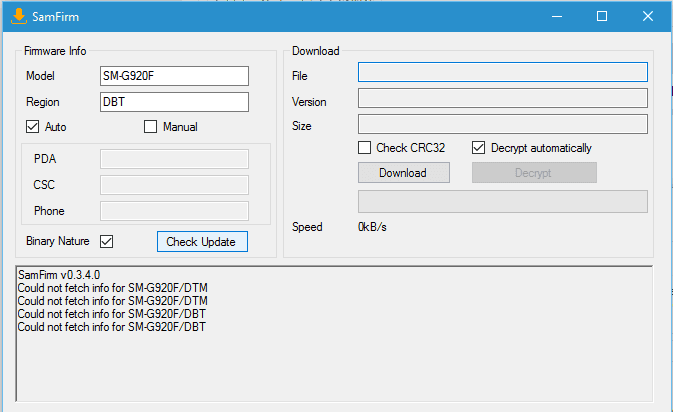Click the Check Update button
The height and width of the screenshot is (412, 673).
202,242
